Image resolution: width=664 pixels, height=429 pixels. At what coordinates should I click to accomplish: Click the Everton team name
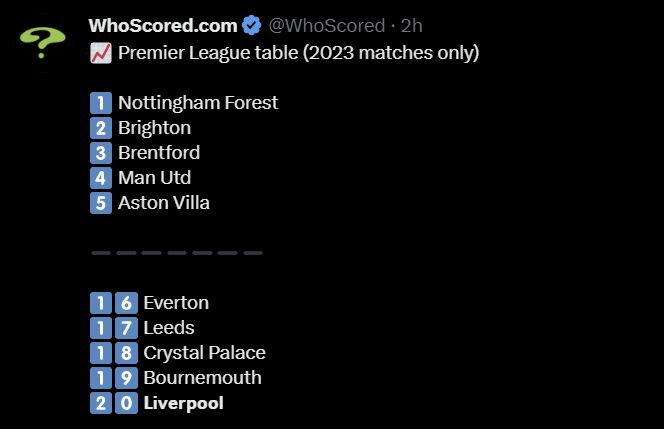pyautogui.click(x=176, y=303)
